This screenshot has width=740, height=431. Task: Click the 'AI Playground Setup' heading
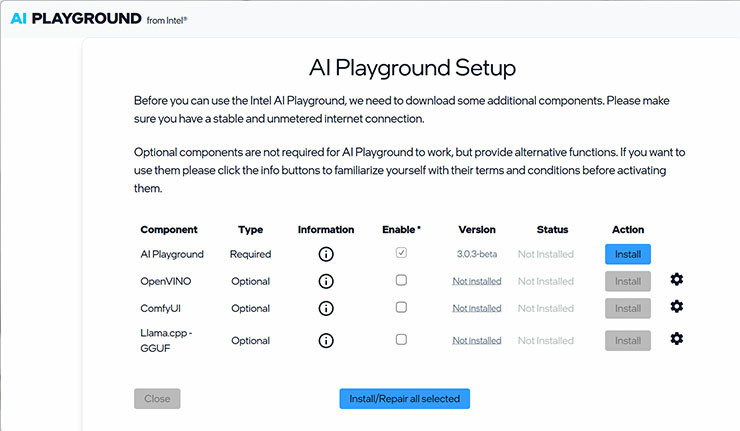412,68
